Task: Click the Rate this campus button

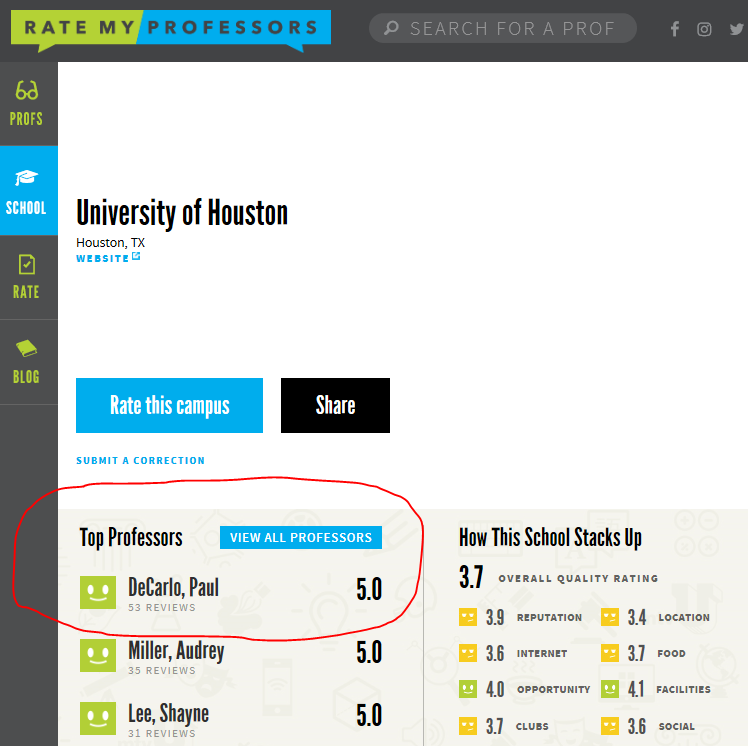Action: click(x=169, y=406)
